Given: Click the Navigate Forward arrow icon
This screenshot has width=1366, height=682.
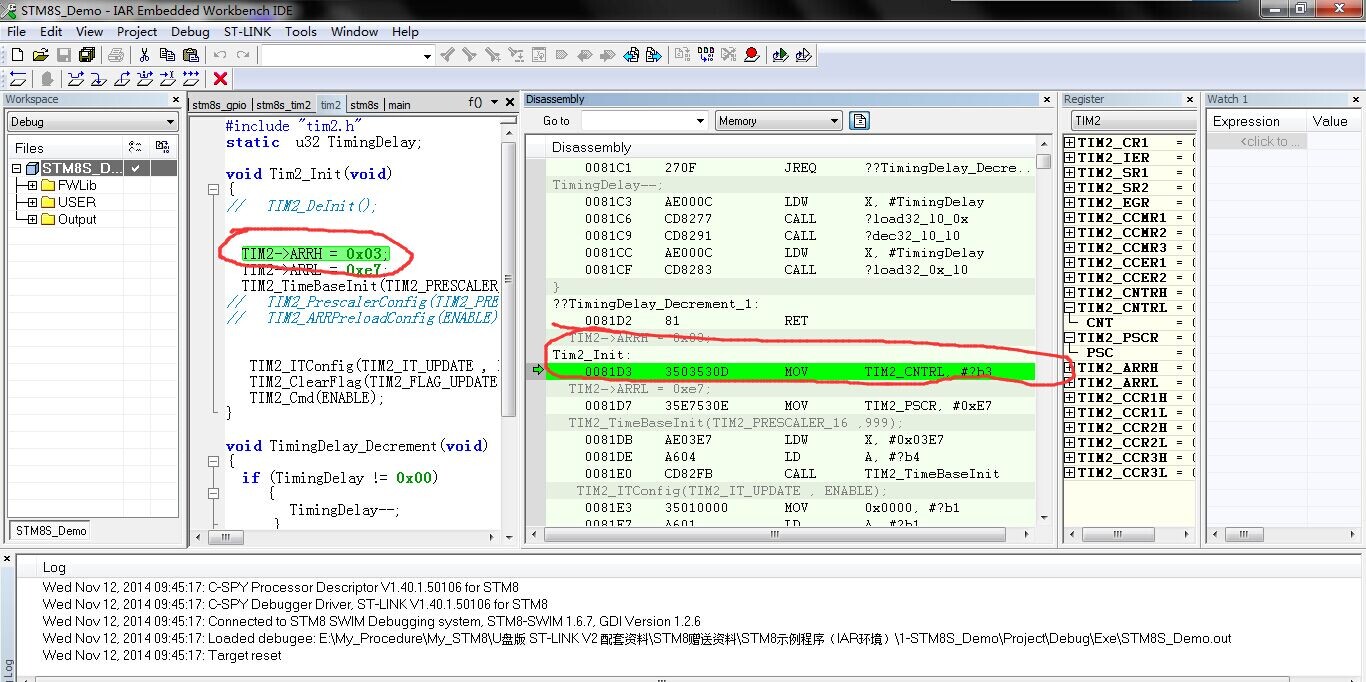Looking at the screenshot, I should (x=654, y=55).
